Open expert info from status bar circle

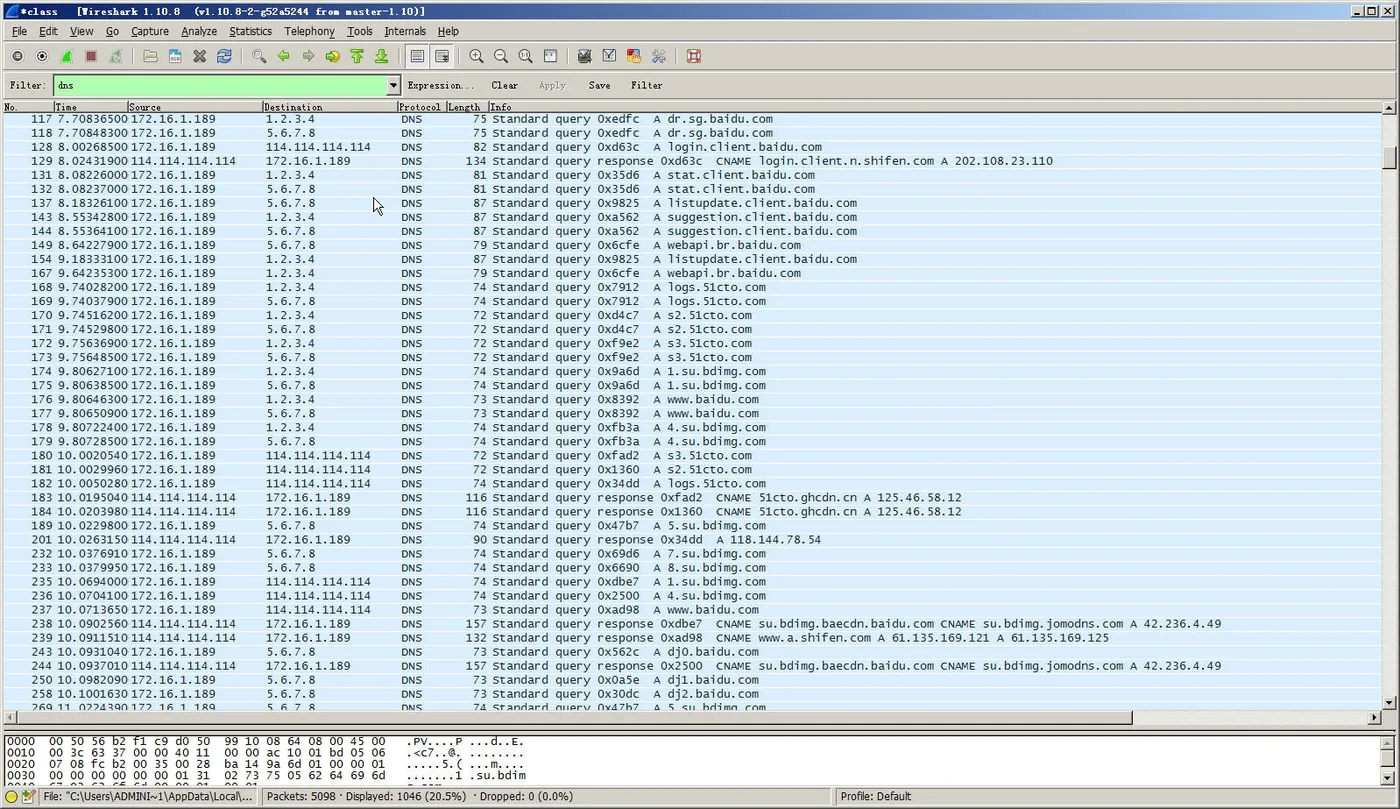pyautogui.click(x=12, y=797)
